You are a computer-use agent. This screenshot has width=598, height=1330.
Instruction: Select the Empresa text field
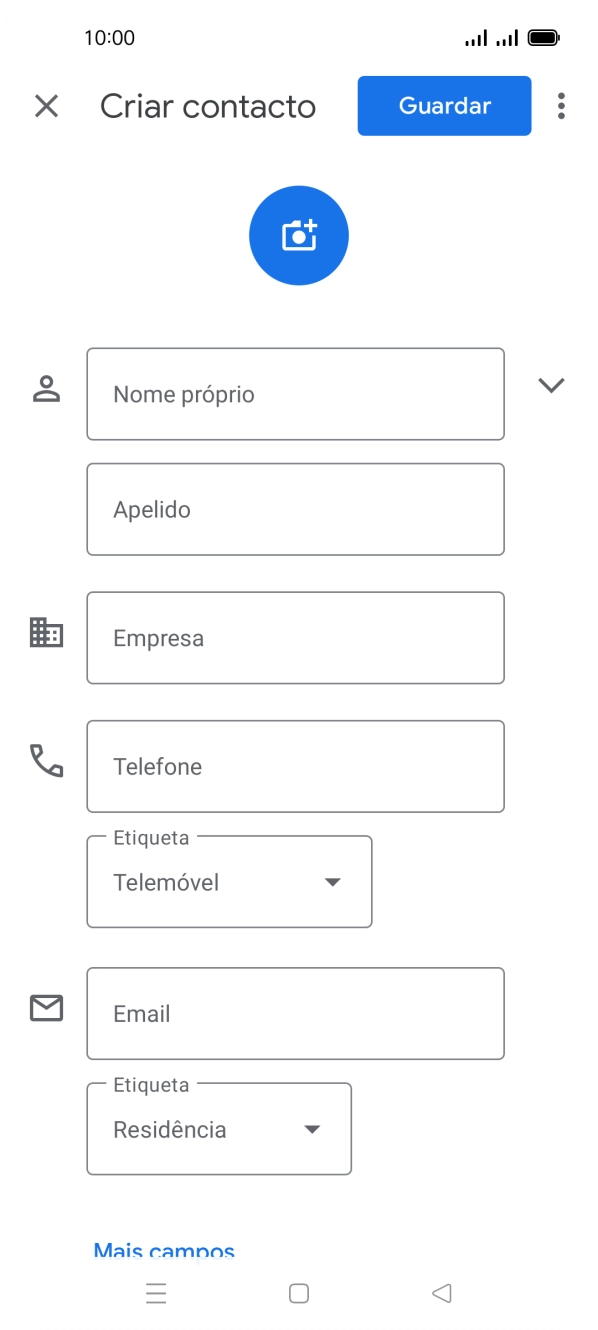[x=295, y=638]
